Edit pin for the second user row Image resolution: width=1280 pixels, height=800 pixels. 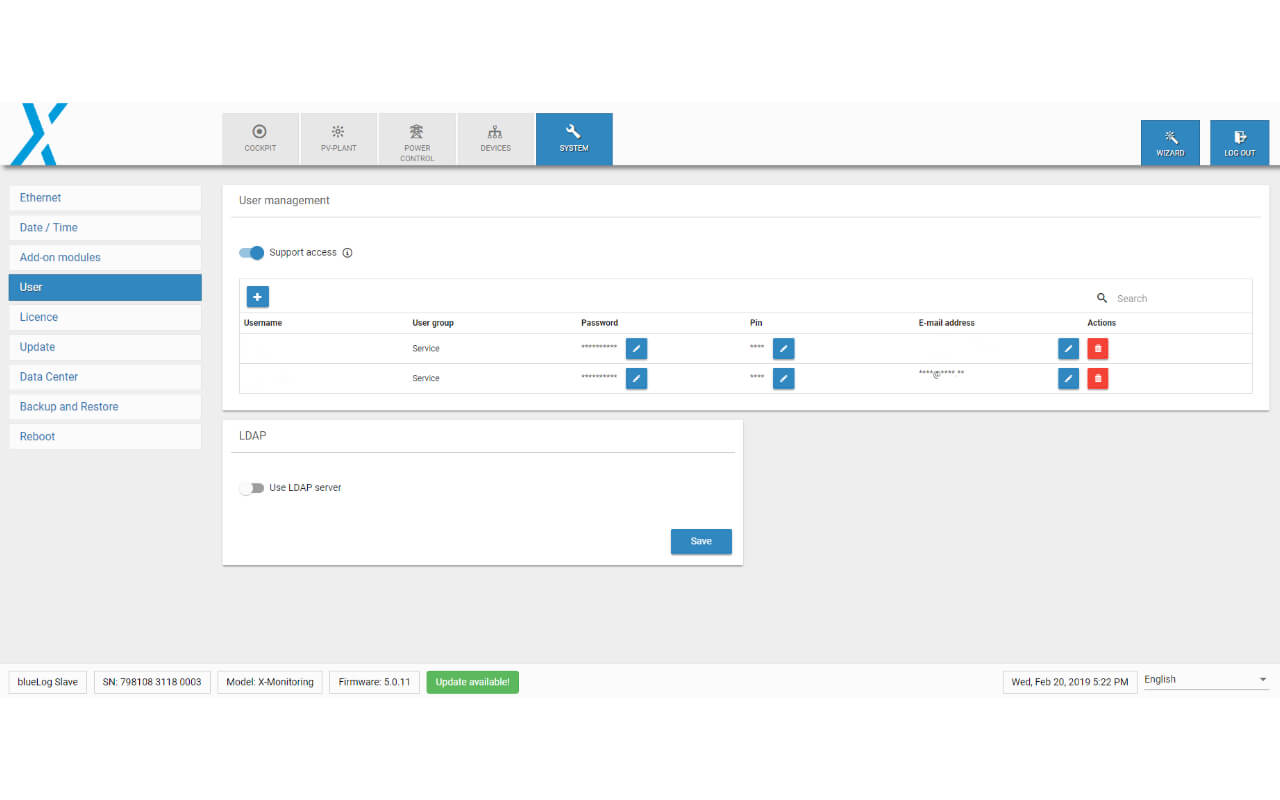(783, 379)
